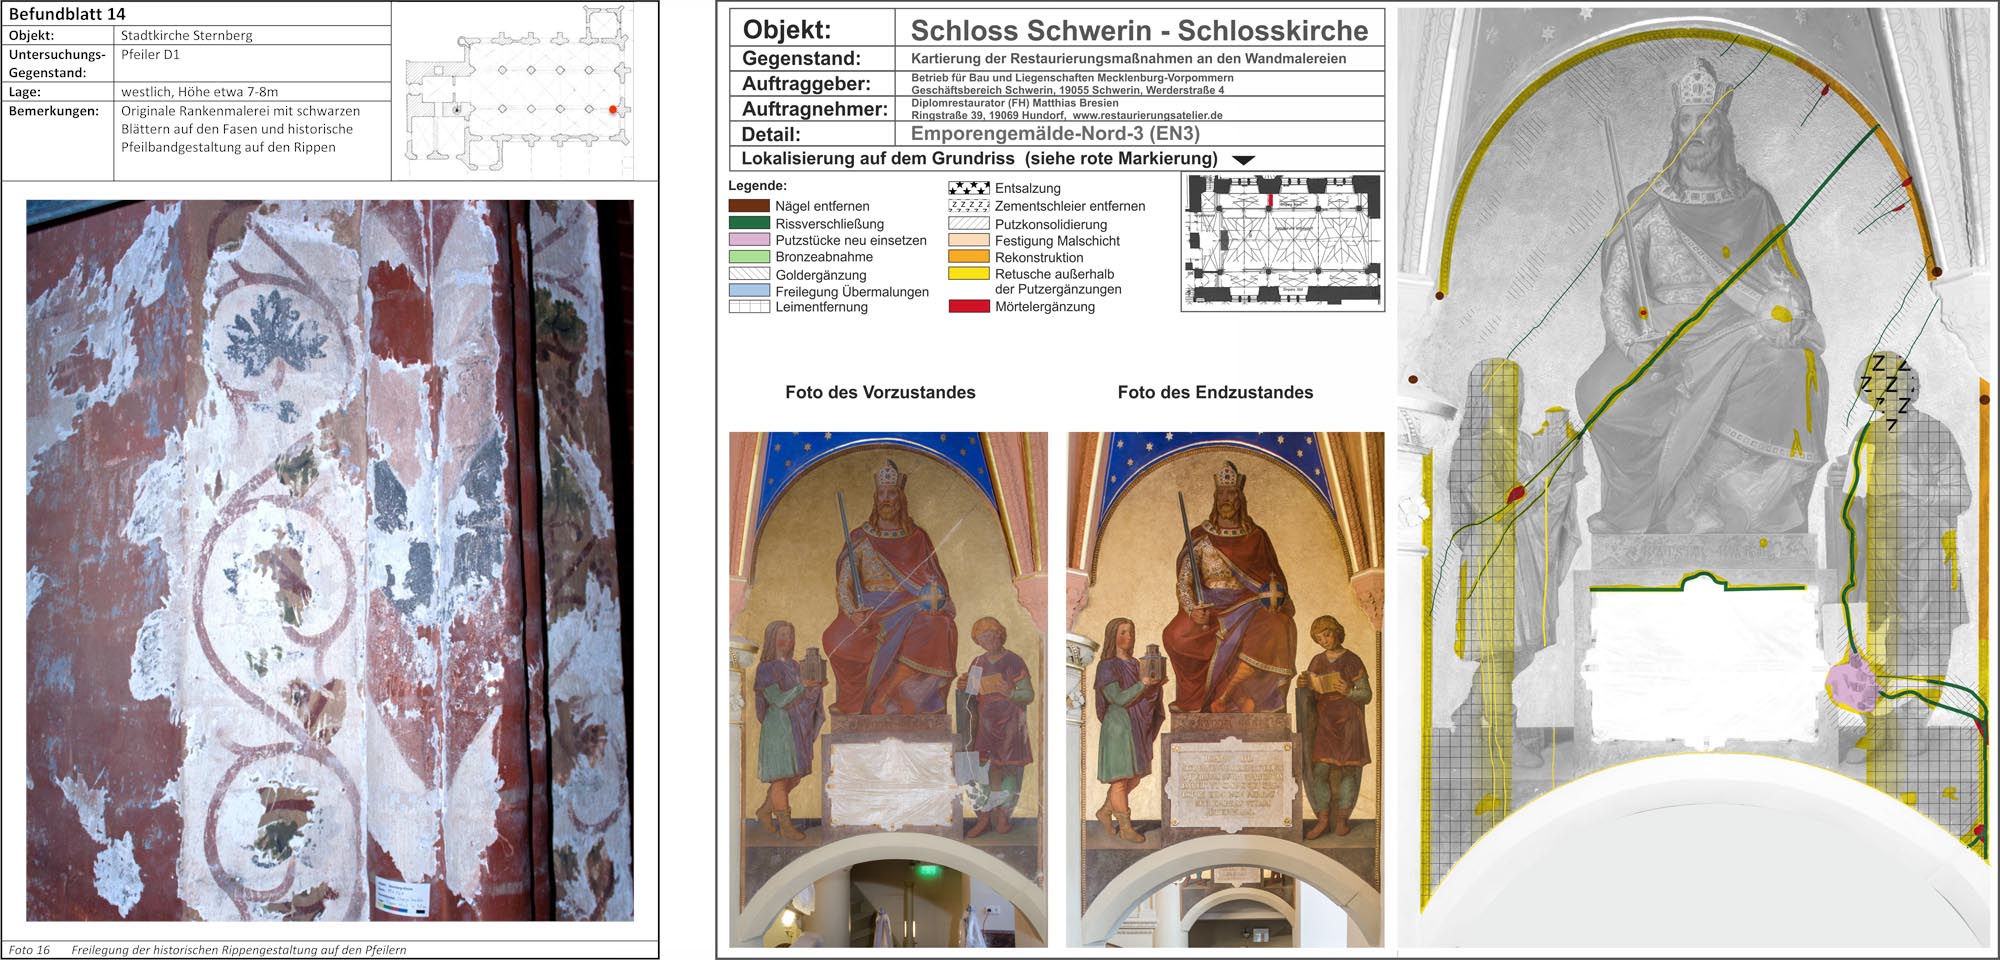Click the 'Lage:' label
Viewport: 2000px width, 960px height.
click(25, 92)
